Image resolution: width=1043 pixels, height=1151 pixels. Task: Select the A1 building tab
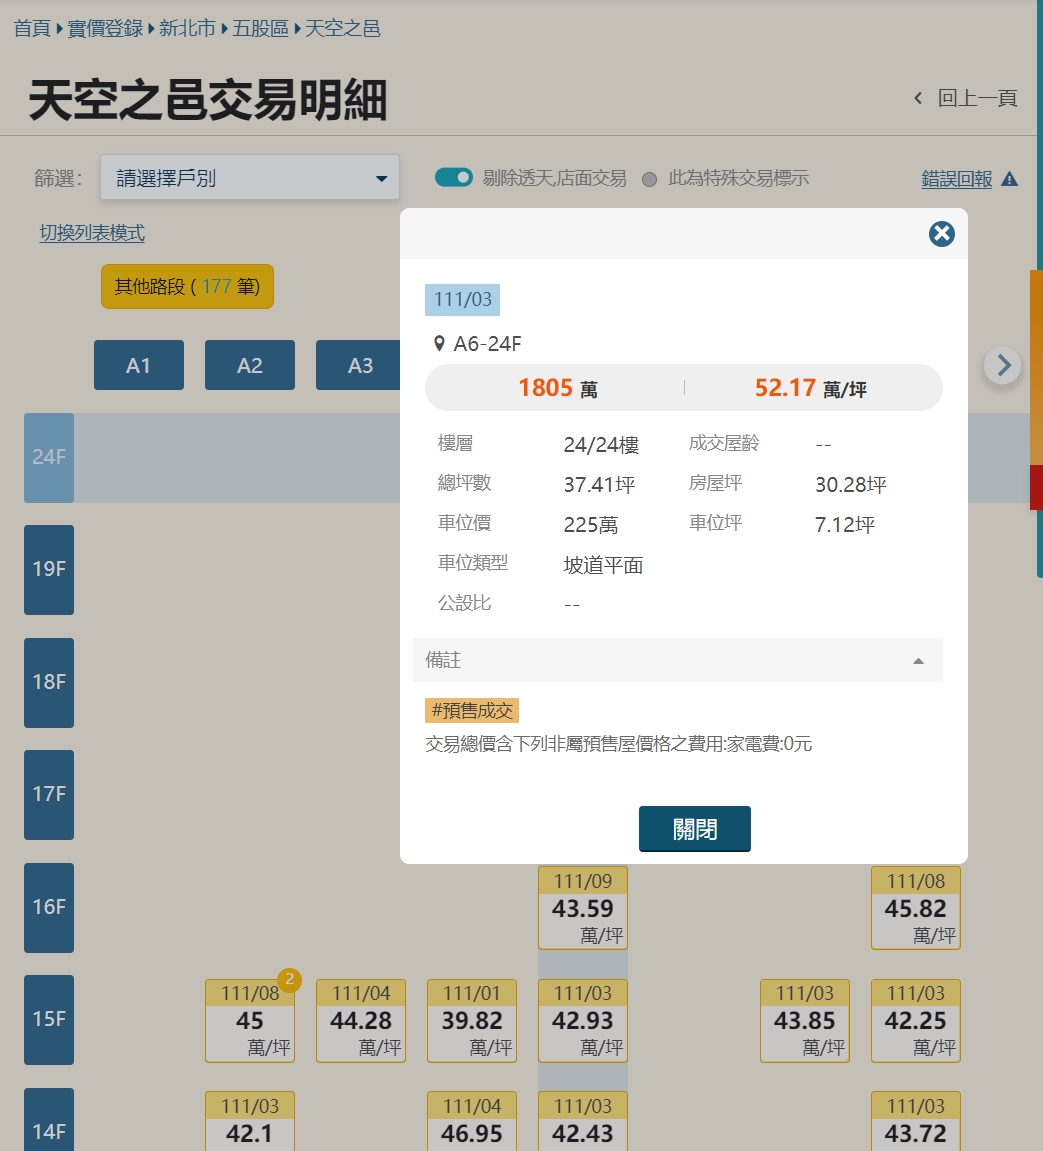tap(139, 365)
